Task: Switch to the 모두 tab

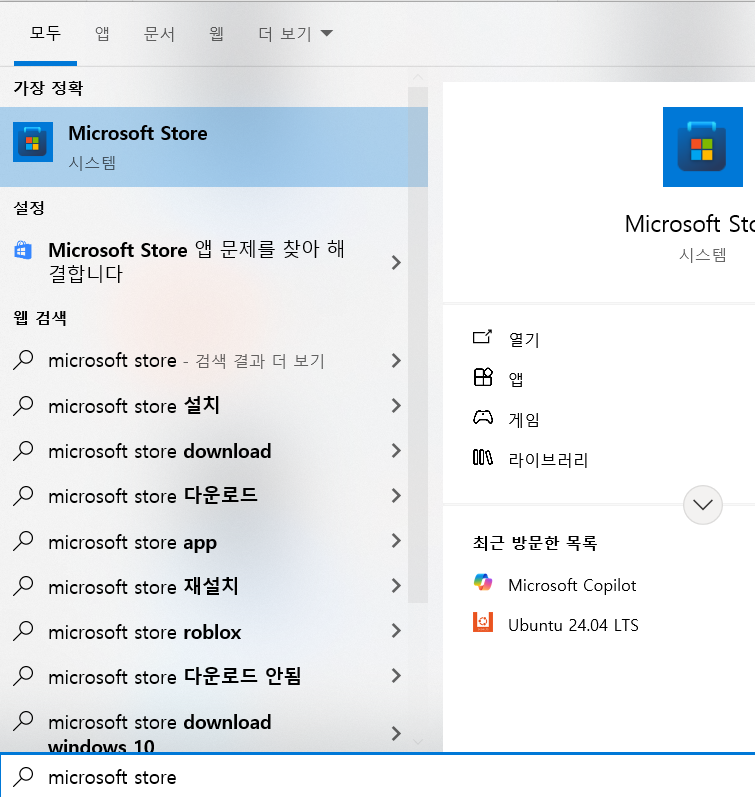Action: [x=45, y=34]
